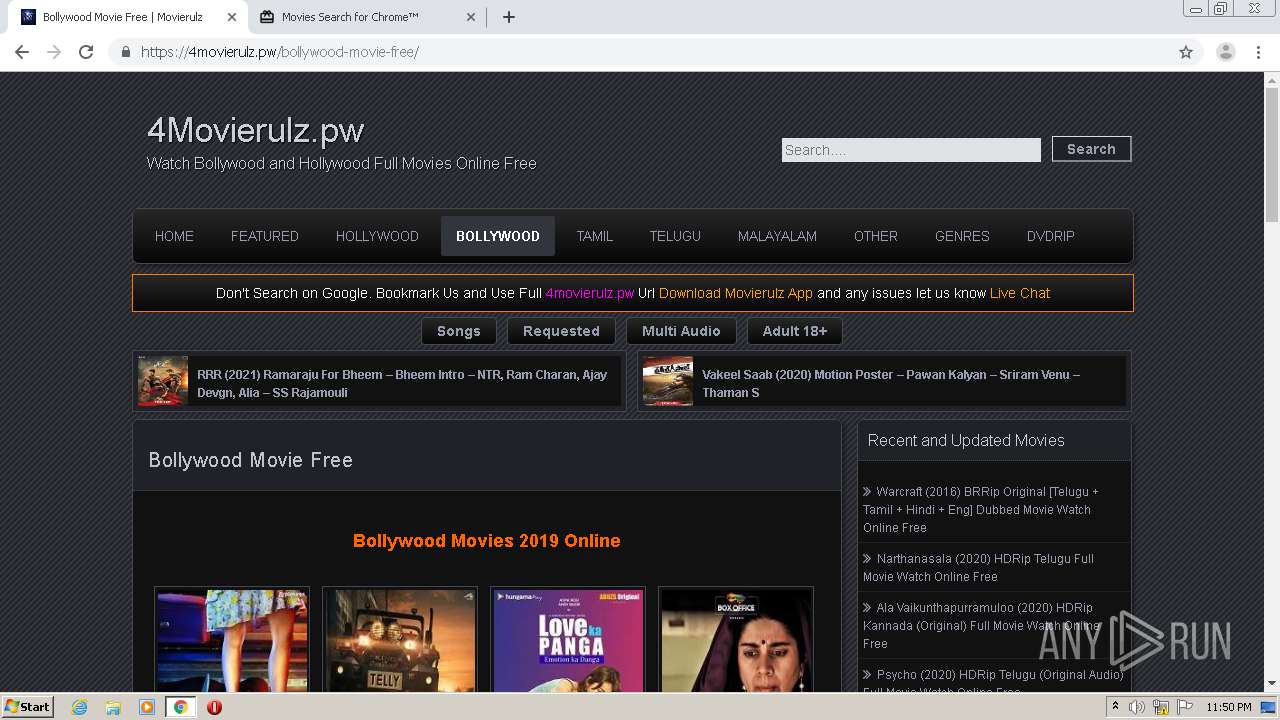
Task: Open RRR (2021) Ramaraju For Bheem post
Action: tap(402, 383)
